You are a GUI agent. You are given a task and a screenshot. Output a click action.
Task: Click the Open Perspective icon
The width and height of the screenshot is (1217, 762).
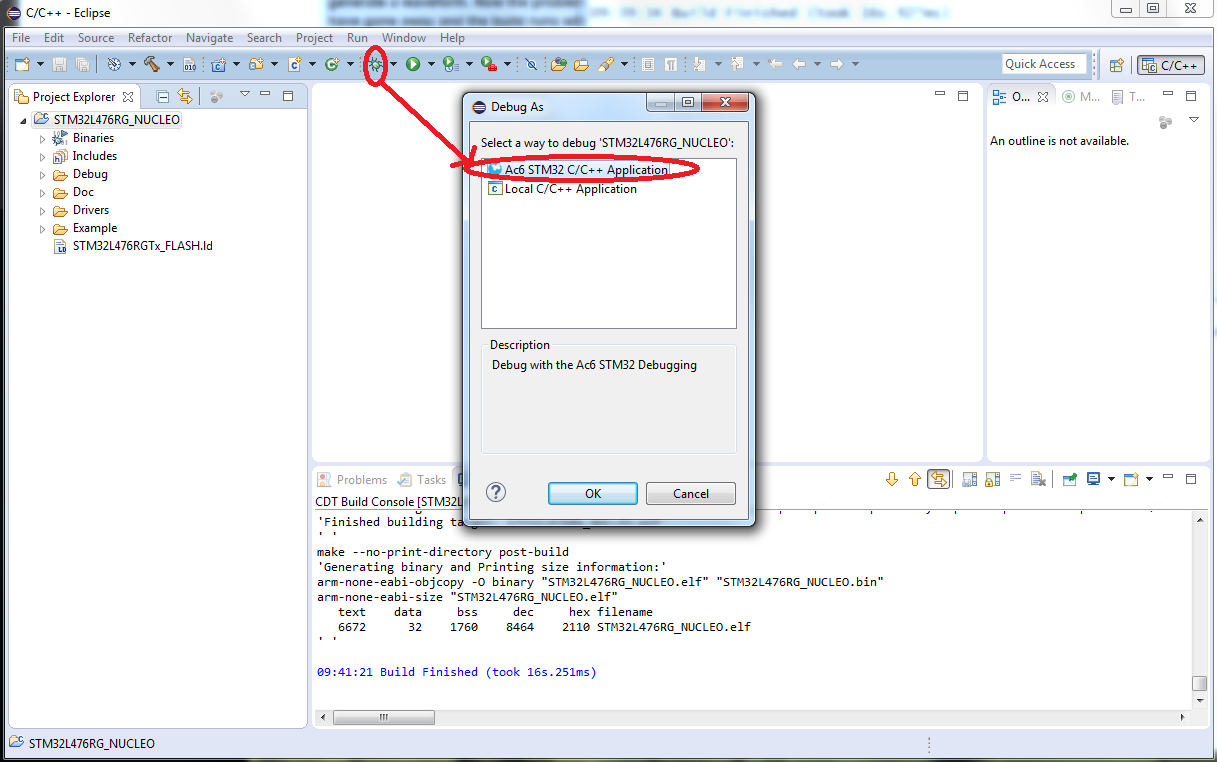coord(1117,65)
